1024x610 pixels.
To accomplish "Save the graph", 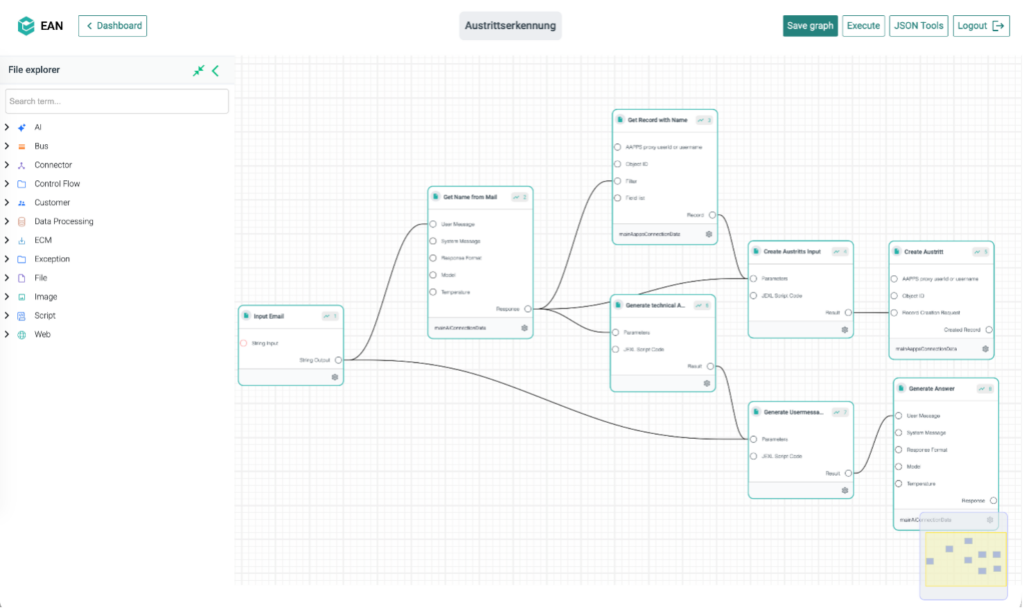I will [x=810, y=25].
